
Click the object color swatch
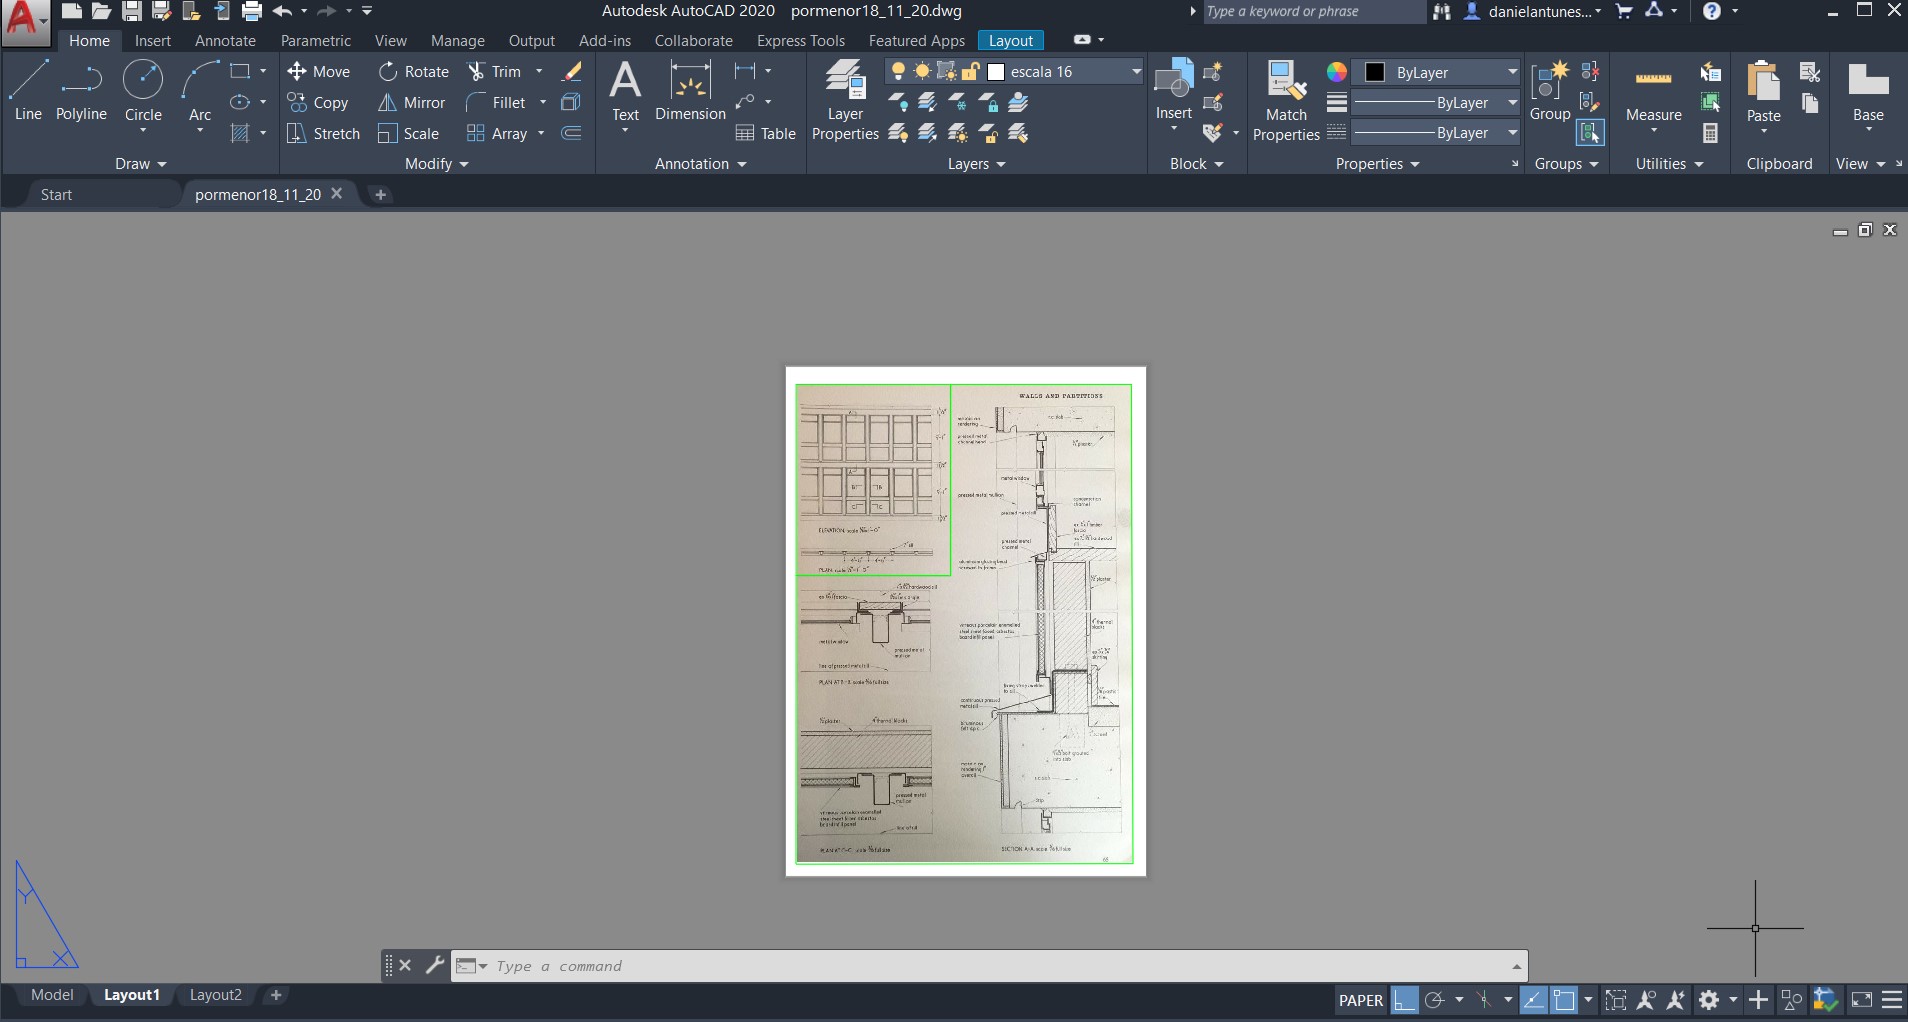pos(1375,72)
